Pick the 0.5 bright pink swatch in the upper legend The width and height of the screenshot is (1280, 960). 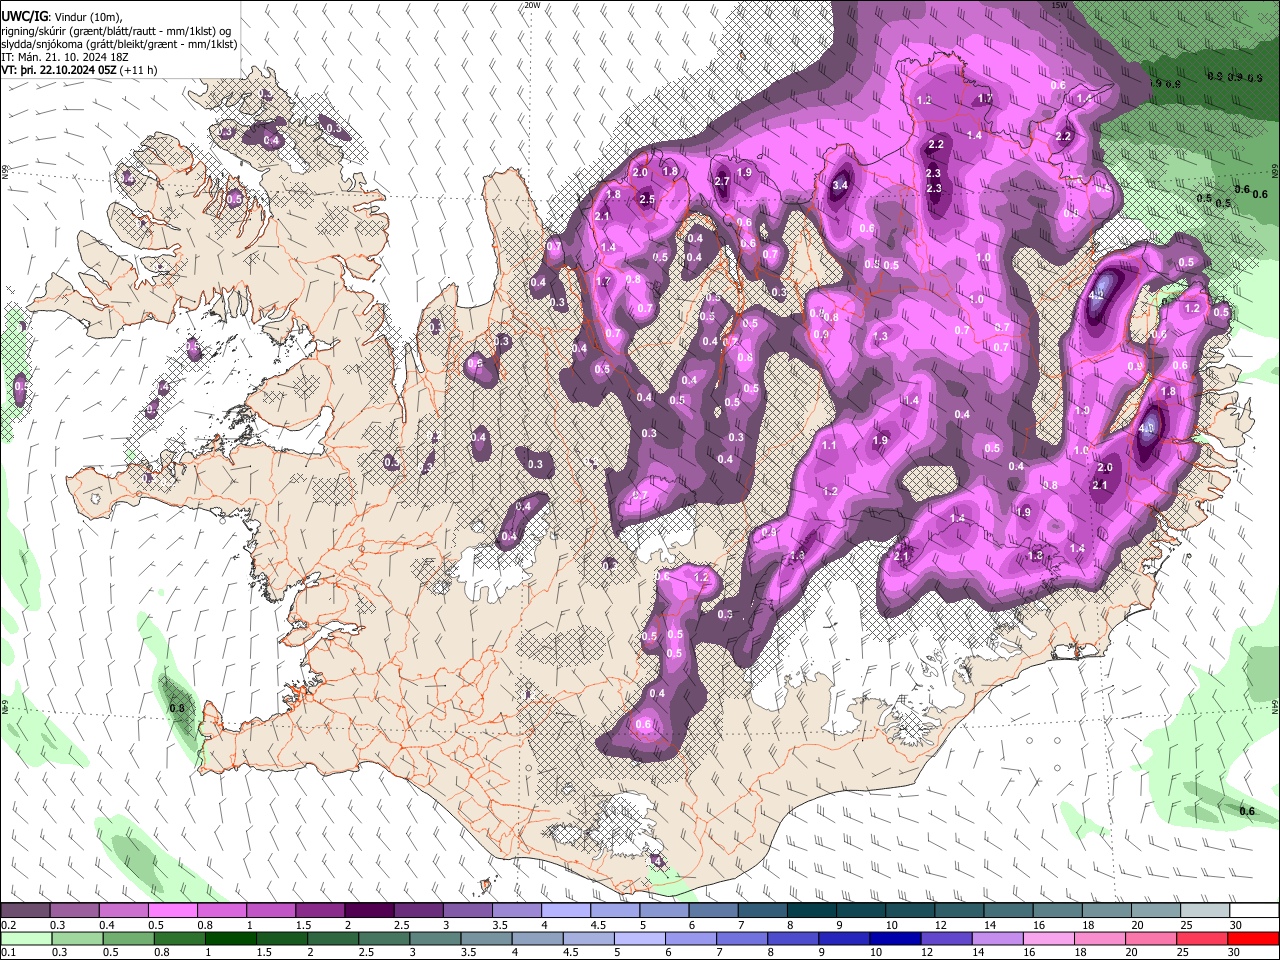click(173, 911)
